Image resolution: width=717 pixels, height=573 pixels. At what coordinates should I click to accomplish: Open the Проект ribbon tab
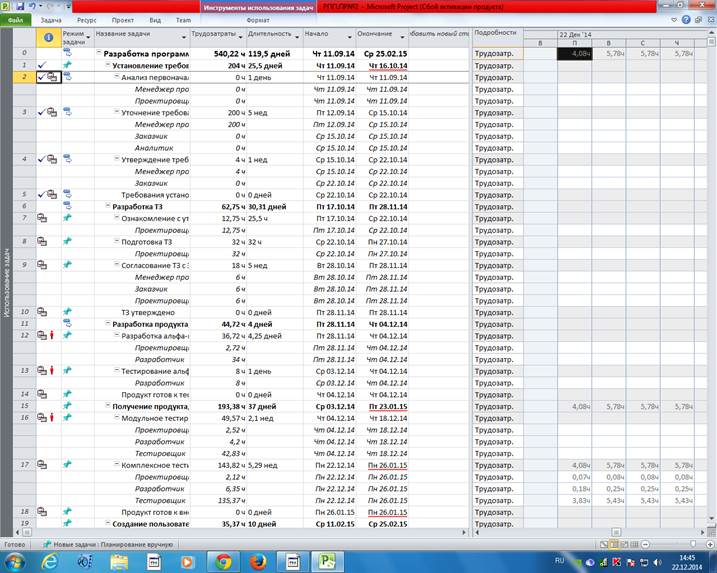[123, 20]
